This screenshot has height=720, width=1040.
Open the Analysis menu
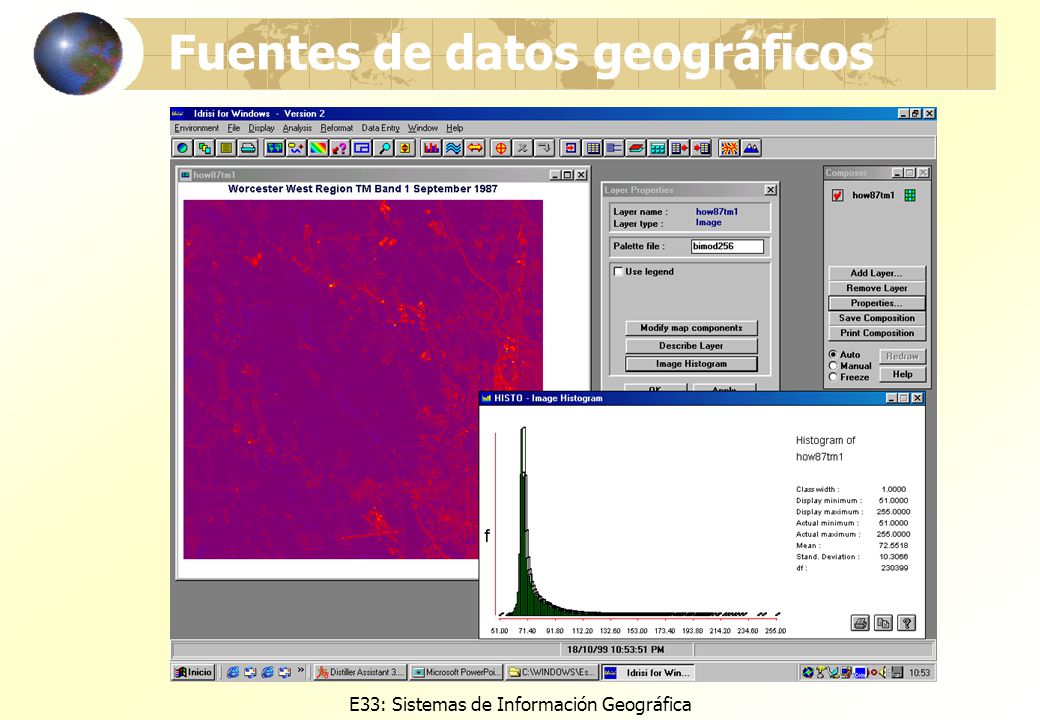coord(297,128)
